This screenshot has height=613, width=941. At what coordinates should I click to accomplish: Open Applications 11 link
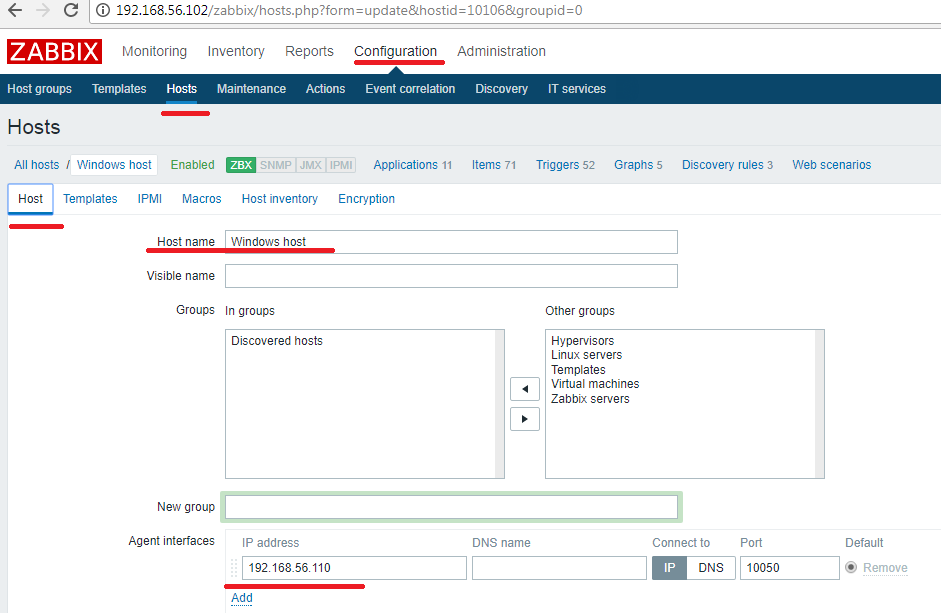412,165
